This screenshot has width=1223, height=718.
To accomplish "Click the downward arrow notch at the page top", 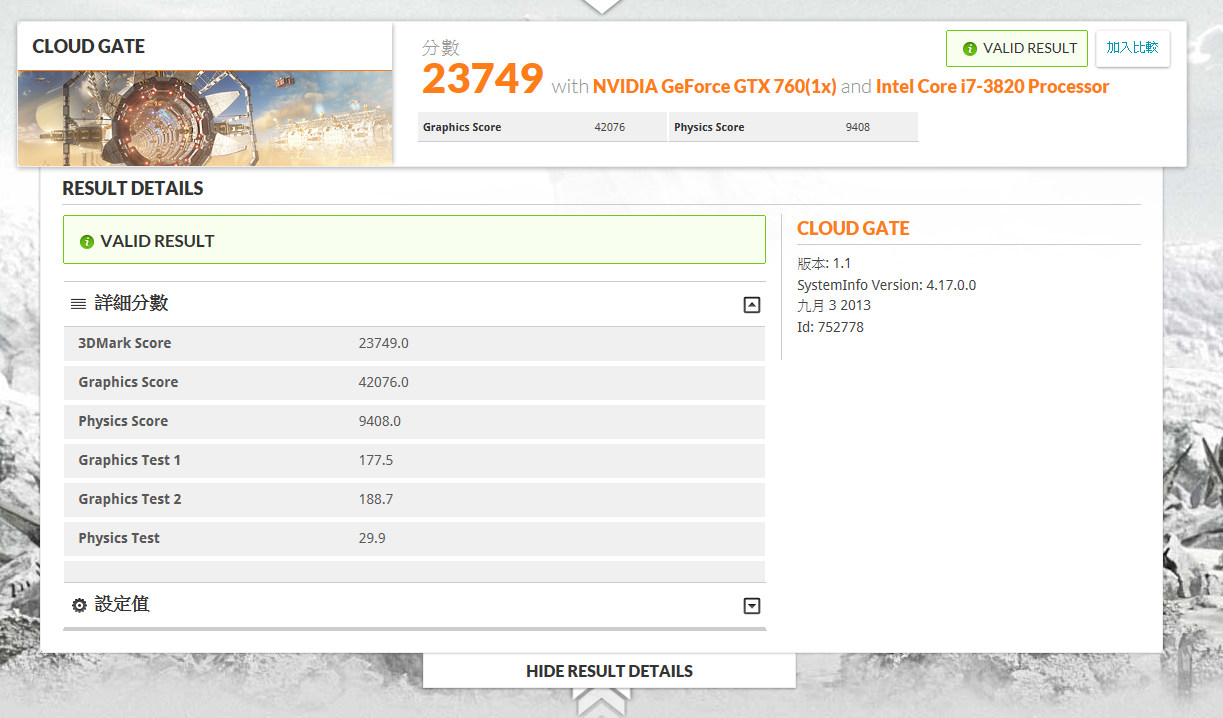I will (x=602, y=6).
